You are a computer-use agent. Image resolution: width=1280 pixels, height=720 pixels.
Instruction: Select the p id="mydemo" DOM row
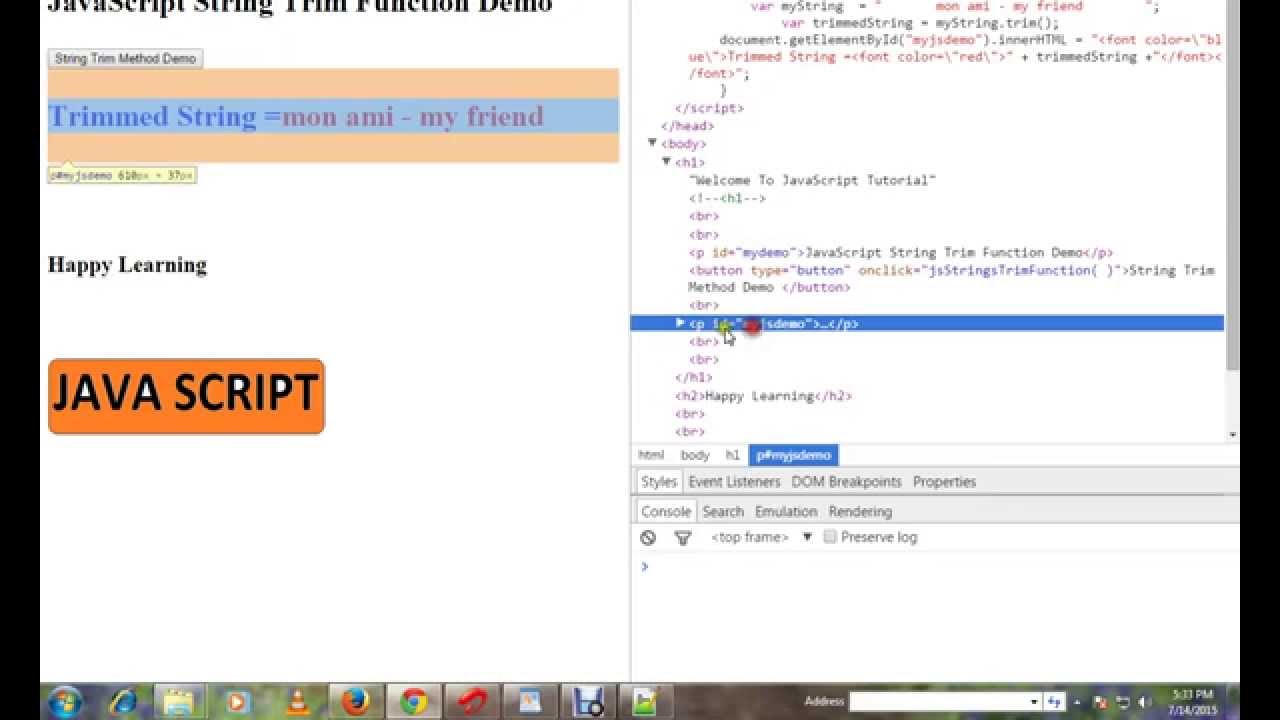(900, 252)
